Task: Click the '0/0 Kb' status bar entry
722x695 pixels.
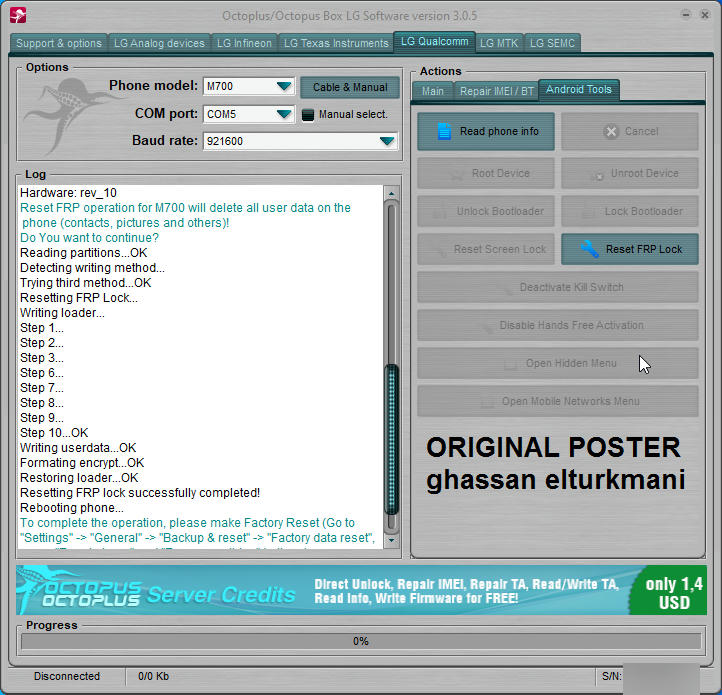Action: 153,676
